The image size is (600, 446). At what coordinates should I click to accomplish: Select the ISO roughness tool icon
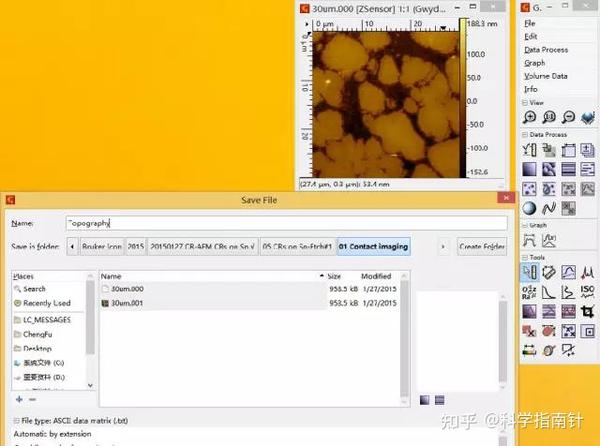(x=588, y=292)
